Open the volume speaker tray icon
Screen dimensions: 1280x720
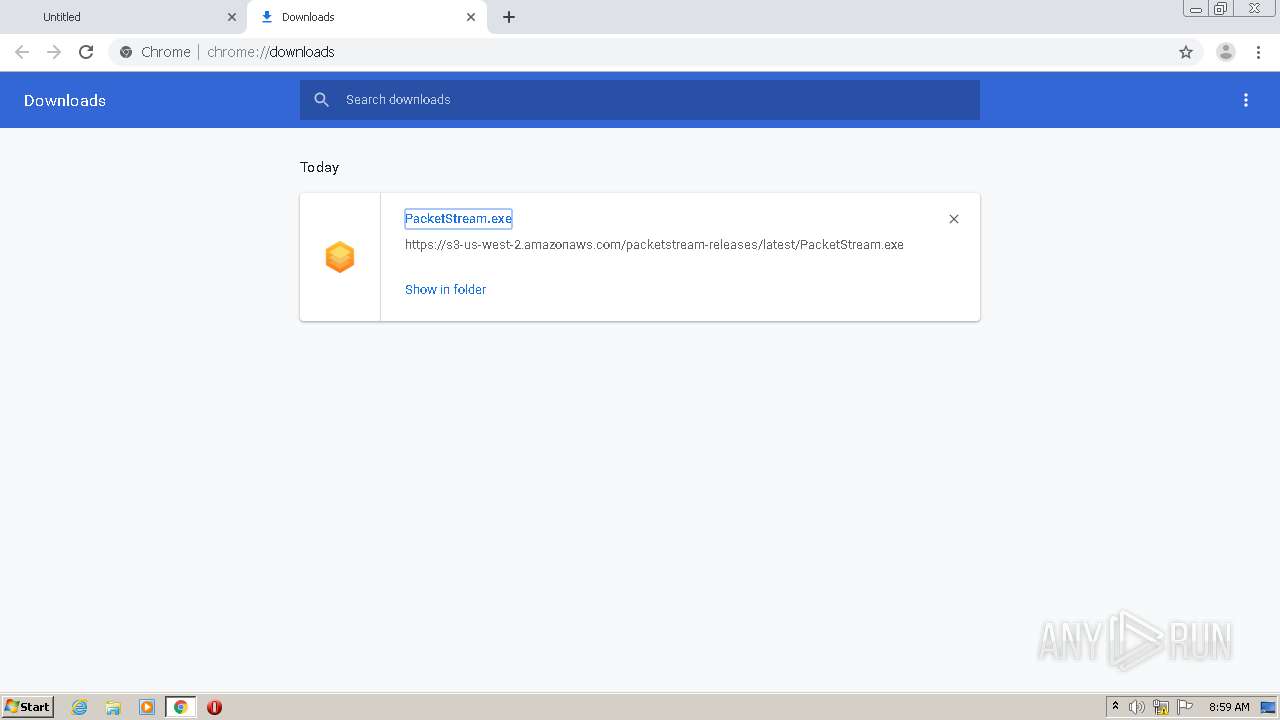point(1137,707)
